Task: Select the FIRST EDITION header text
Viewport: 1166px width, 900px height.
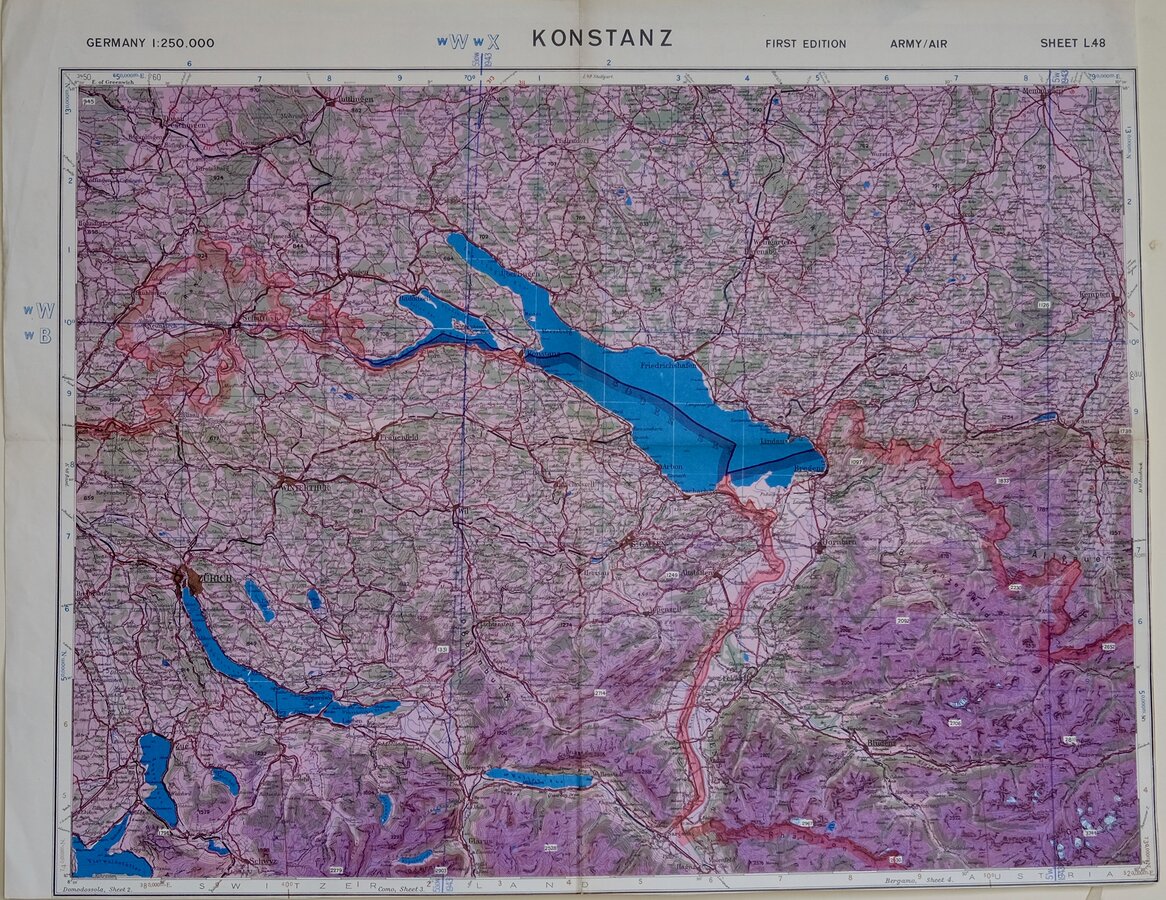Action: tap(805, 44)
